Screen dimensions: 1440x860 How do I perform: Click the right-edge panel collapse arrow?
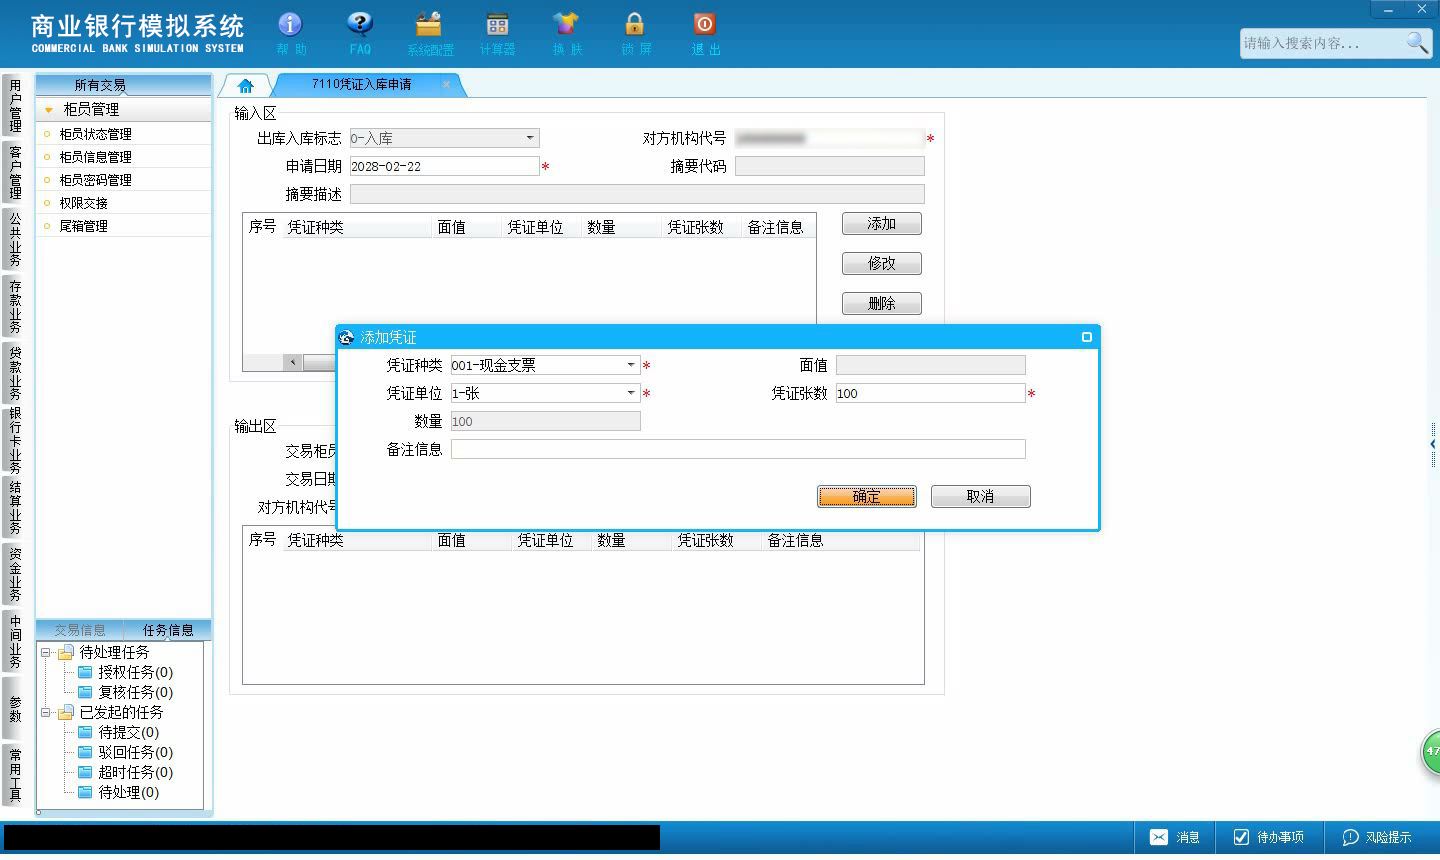(1433, 444)
